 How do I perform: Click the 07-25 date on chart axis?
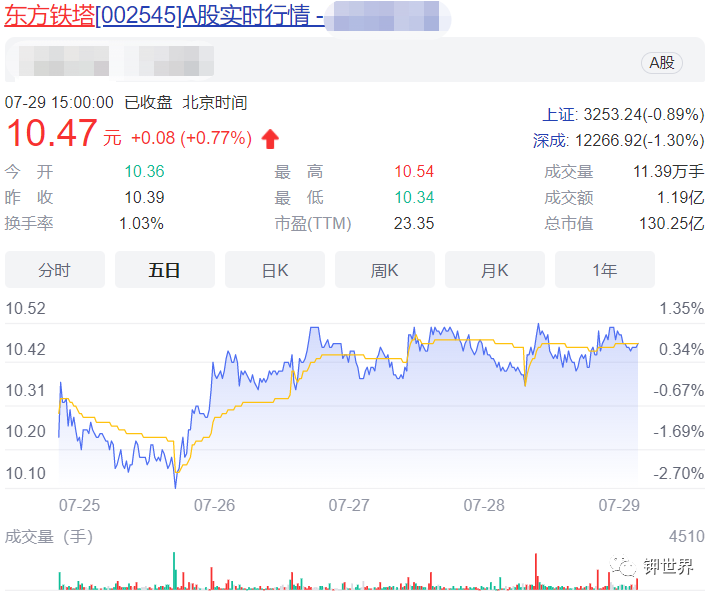(79, 505)
